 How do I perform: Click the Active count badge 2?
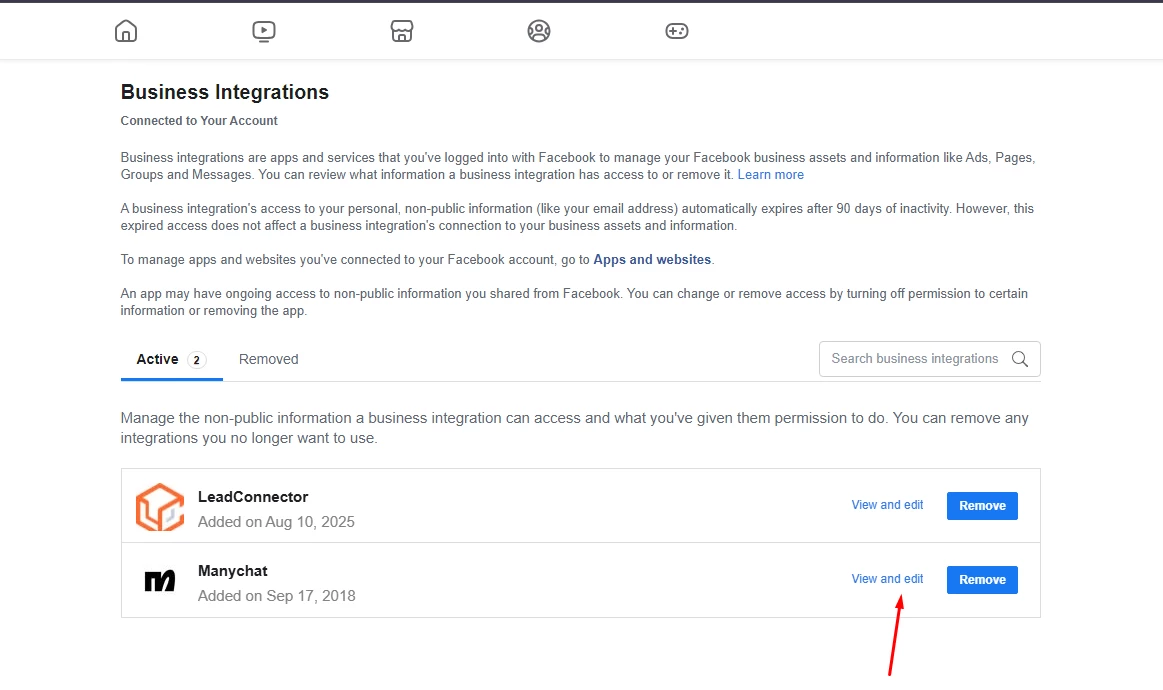(197, 360)
